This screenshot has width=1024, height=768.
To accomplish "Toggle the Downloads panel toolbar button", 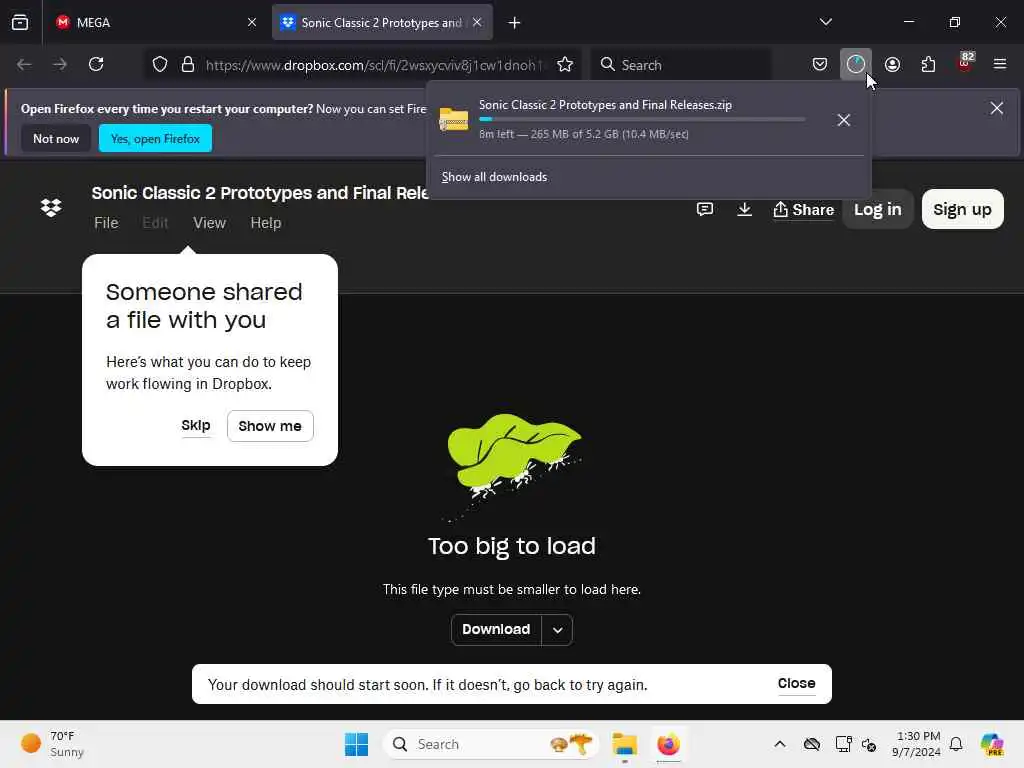I will 856,64.
